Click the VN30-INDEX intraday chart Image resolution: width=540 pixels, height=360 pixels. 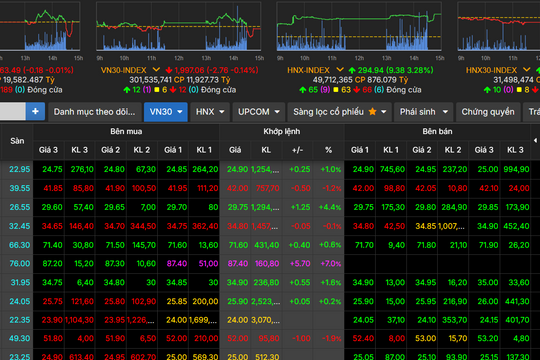pos(178,27)
